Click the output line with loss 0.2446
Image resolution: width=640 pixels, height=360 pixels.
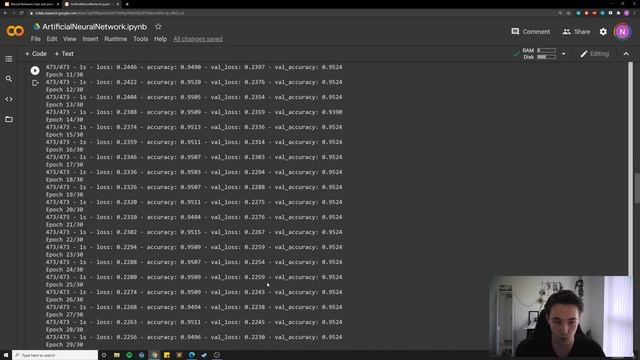194,67
